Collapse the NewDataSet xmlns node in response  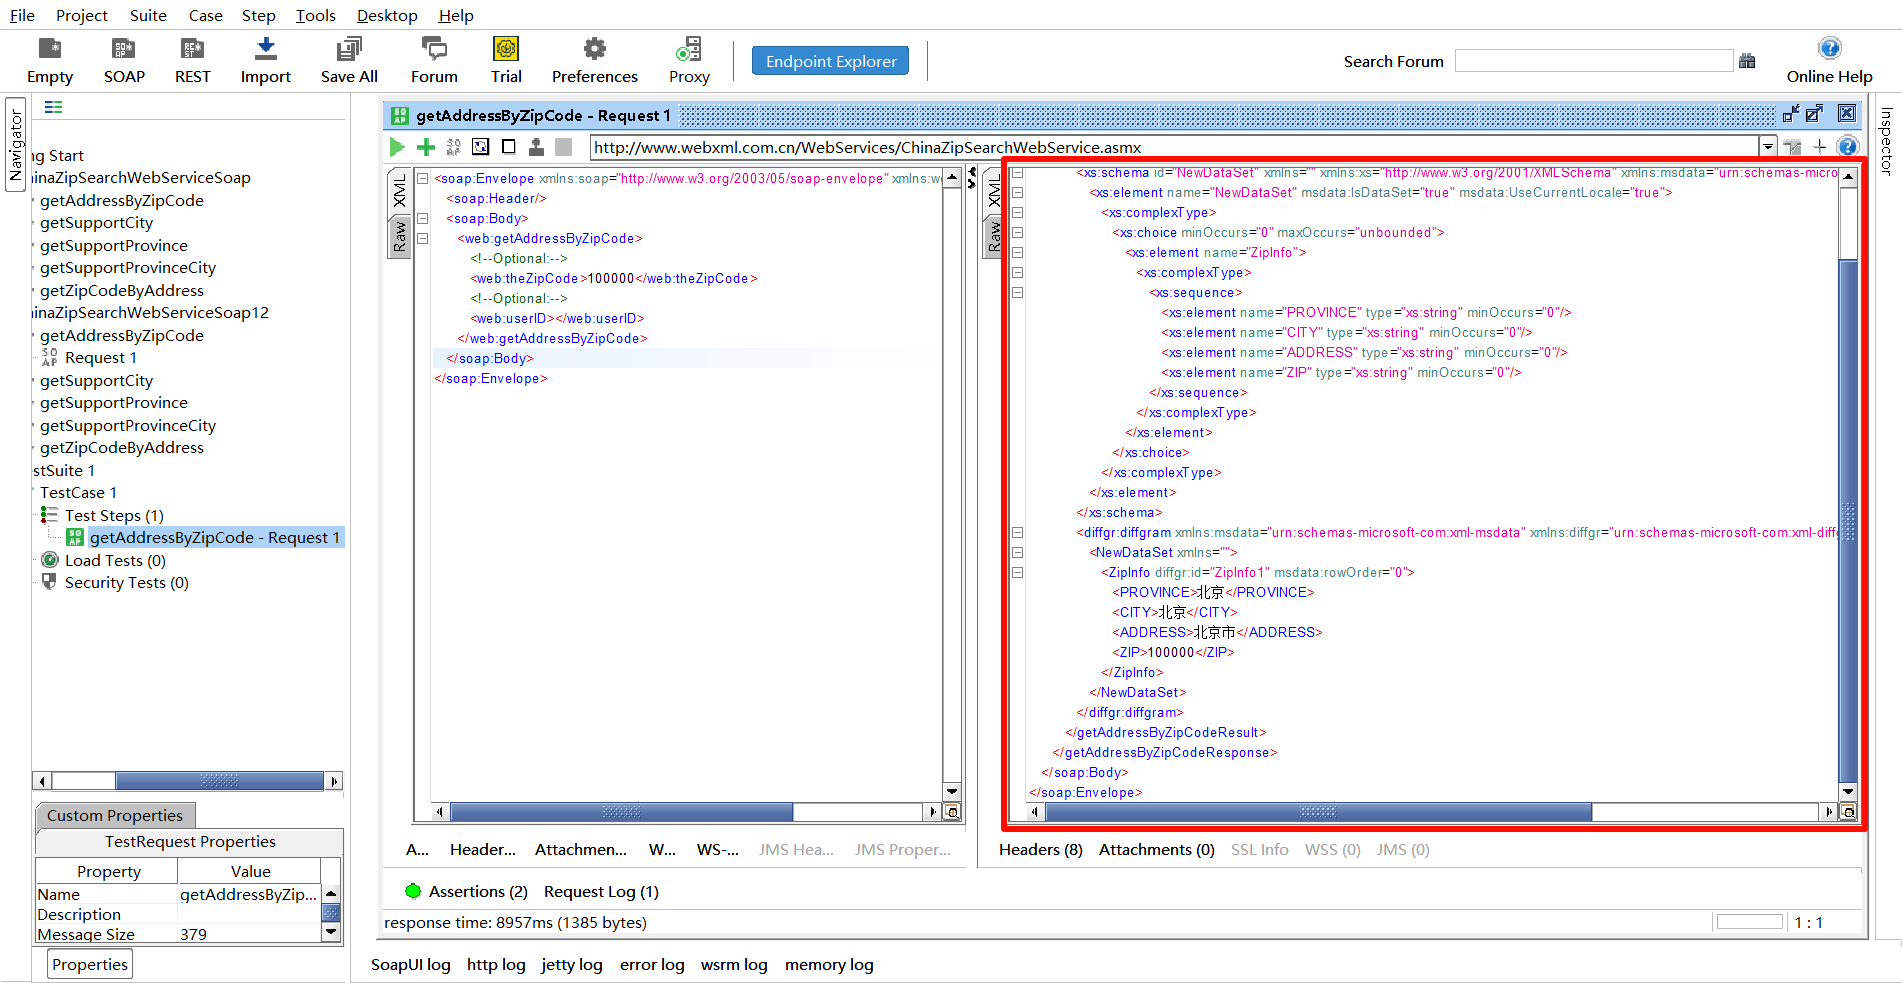click(1018, 553)
